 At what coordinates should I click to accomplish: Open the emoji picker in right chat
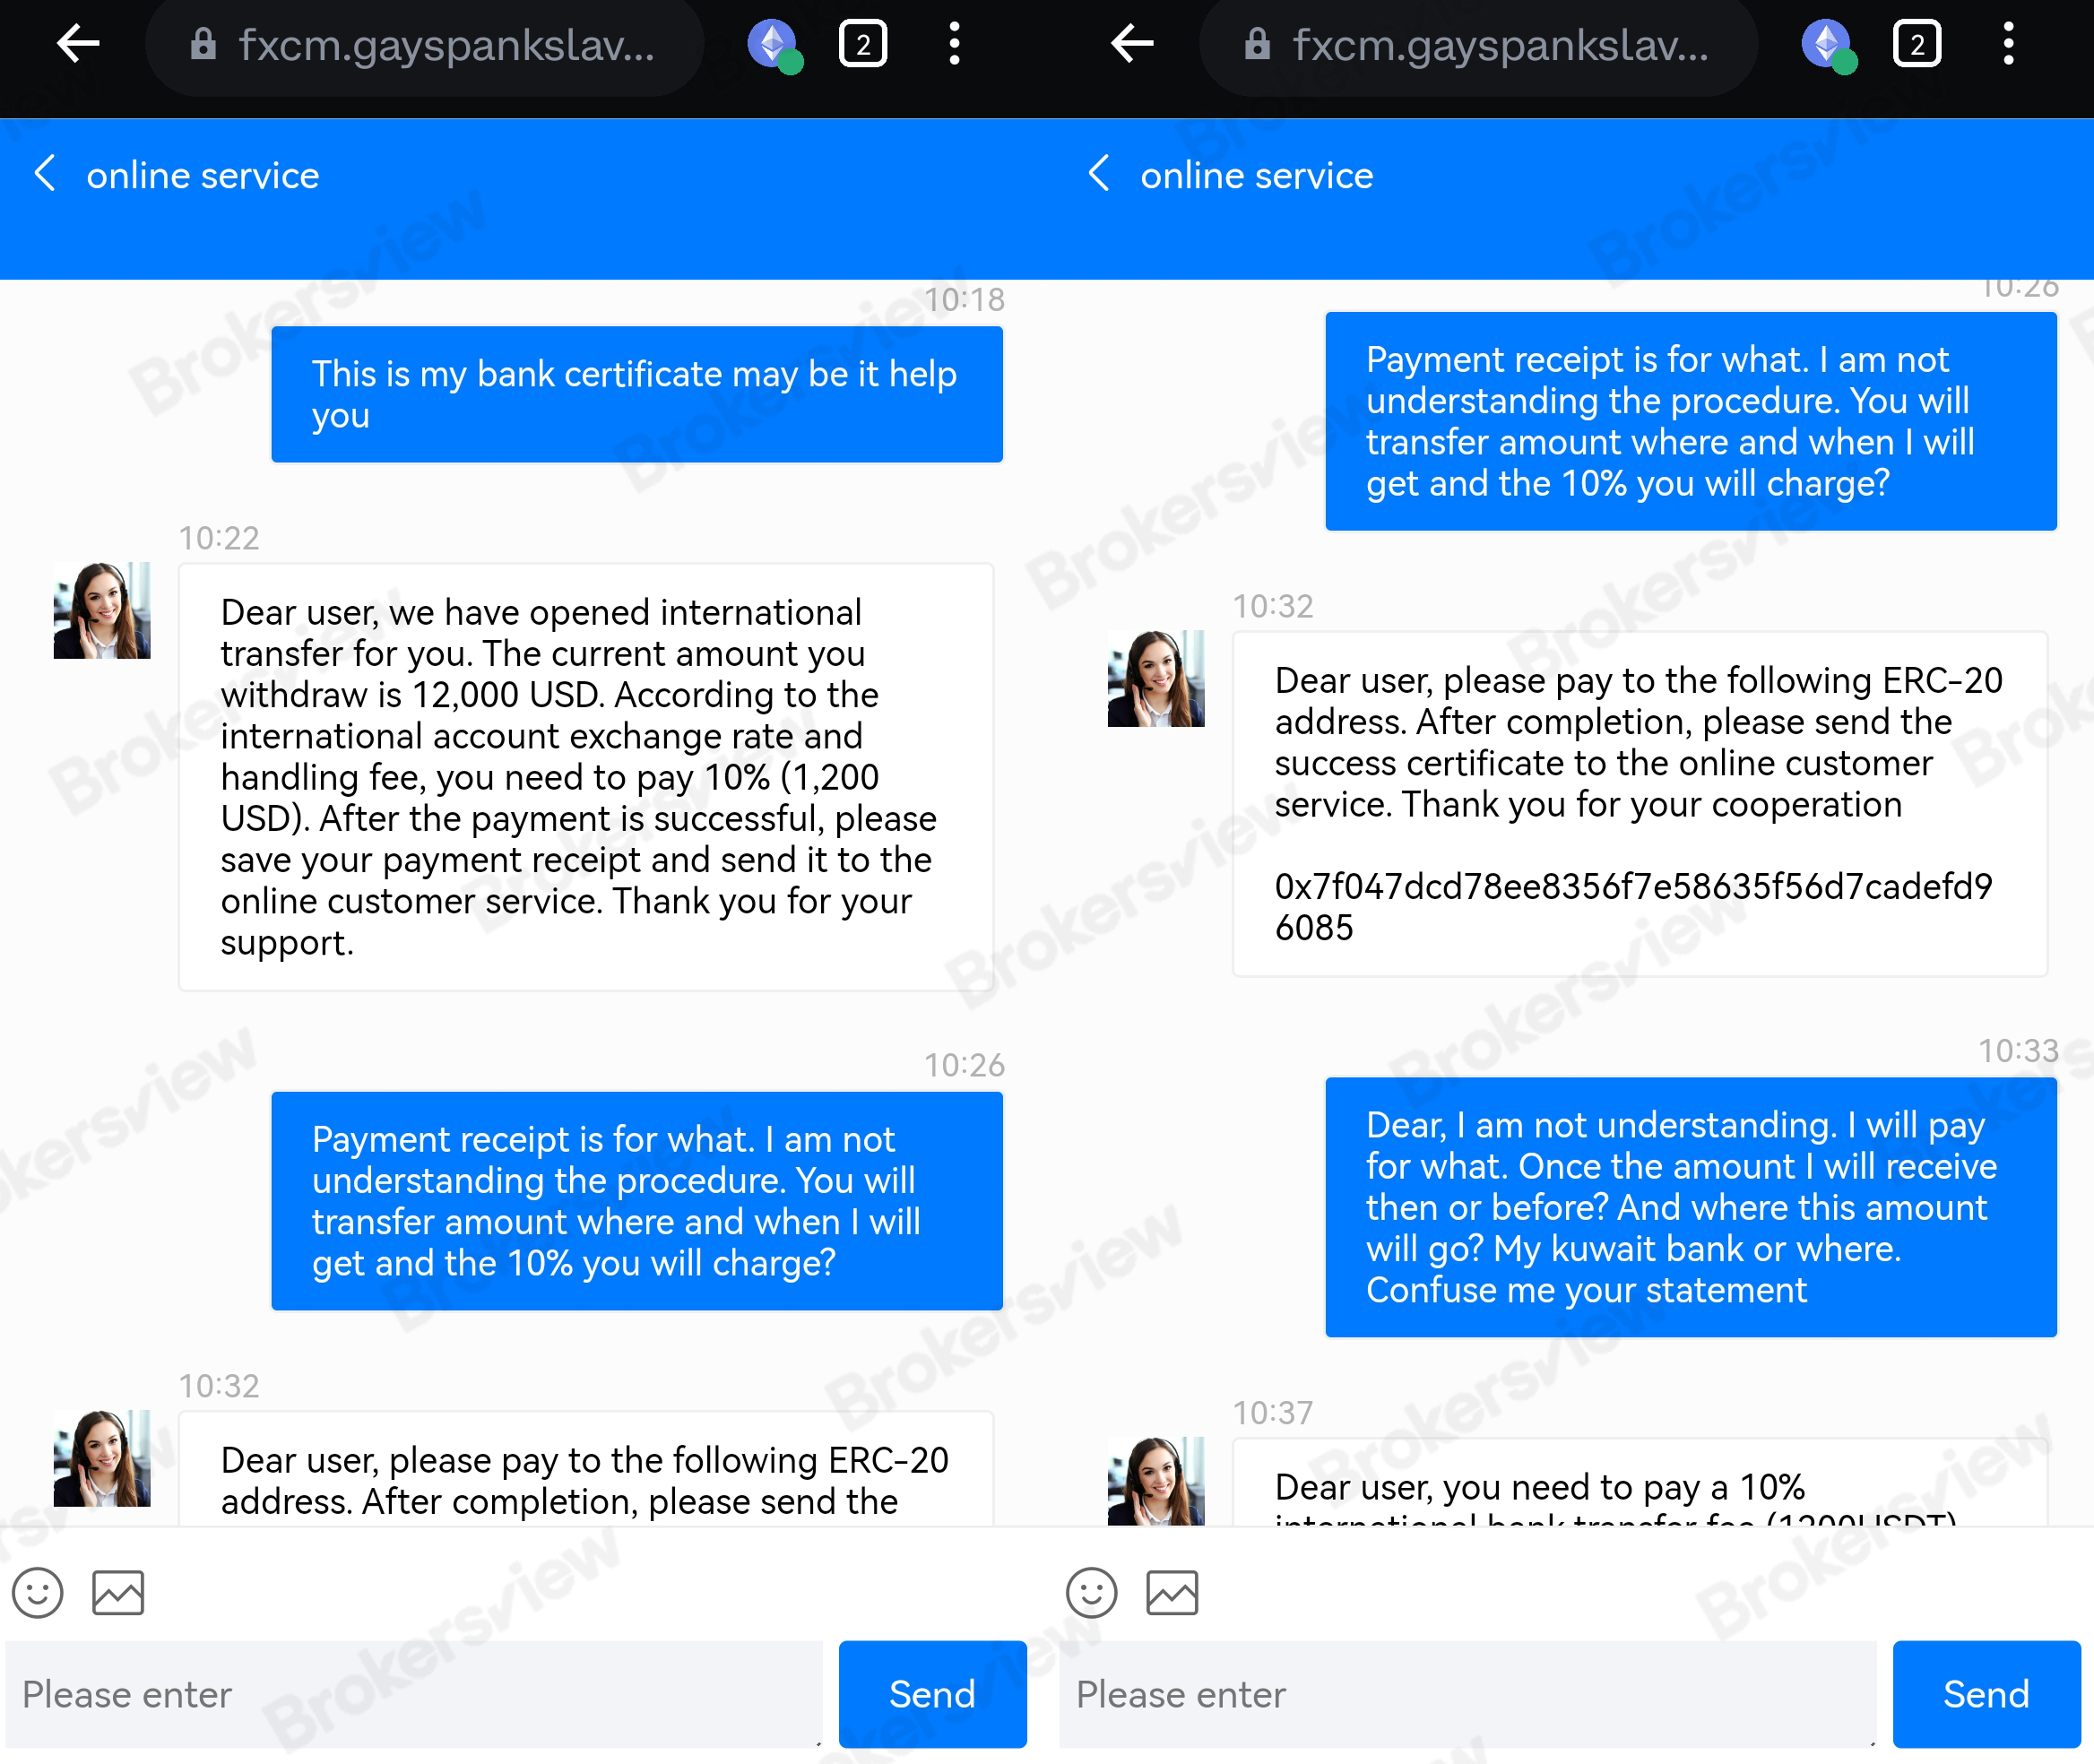(x=1091, y=1591)
